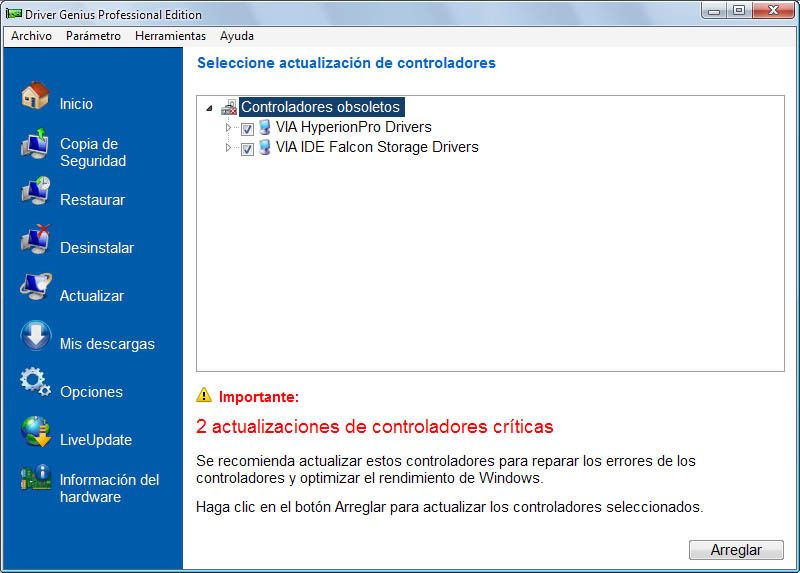Select VIA IDE Falcon Storage Drivers row text
This screenshot has height=573, width=800.
coord(377,147)
